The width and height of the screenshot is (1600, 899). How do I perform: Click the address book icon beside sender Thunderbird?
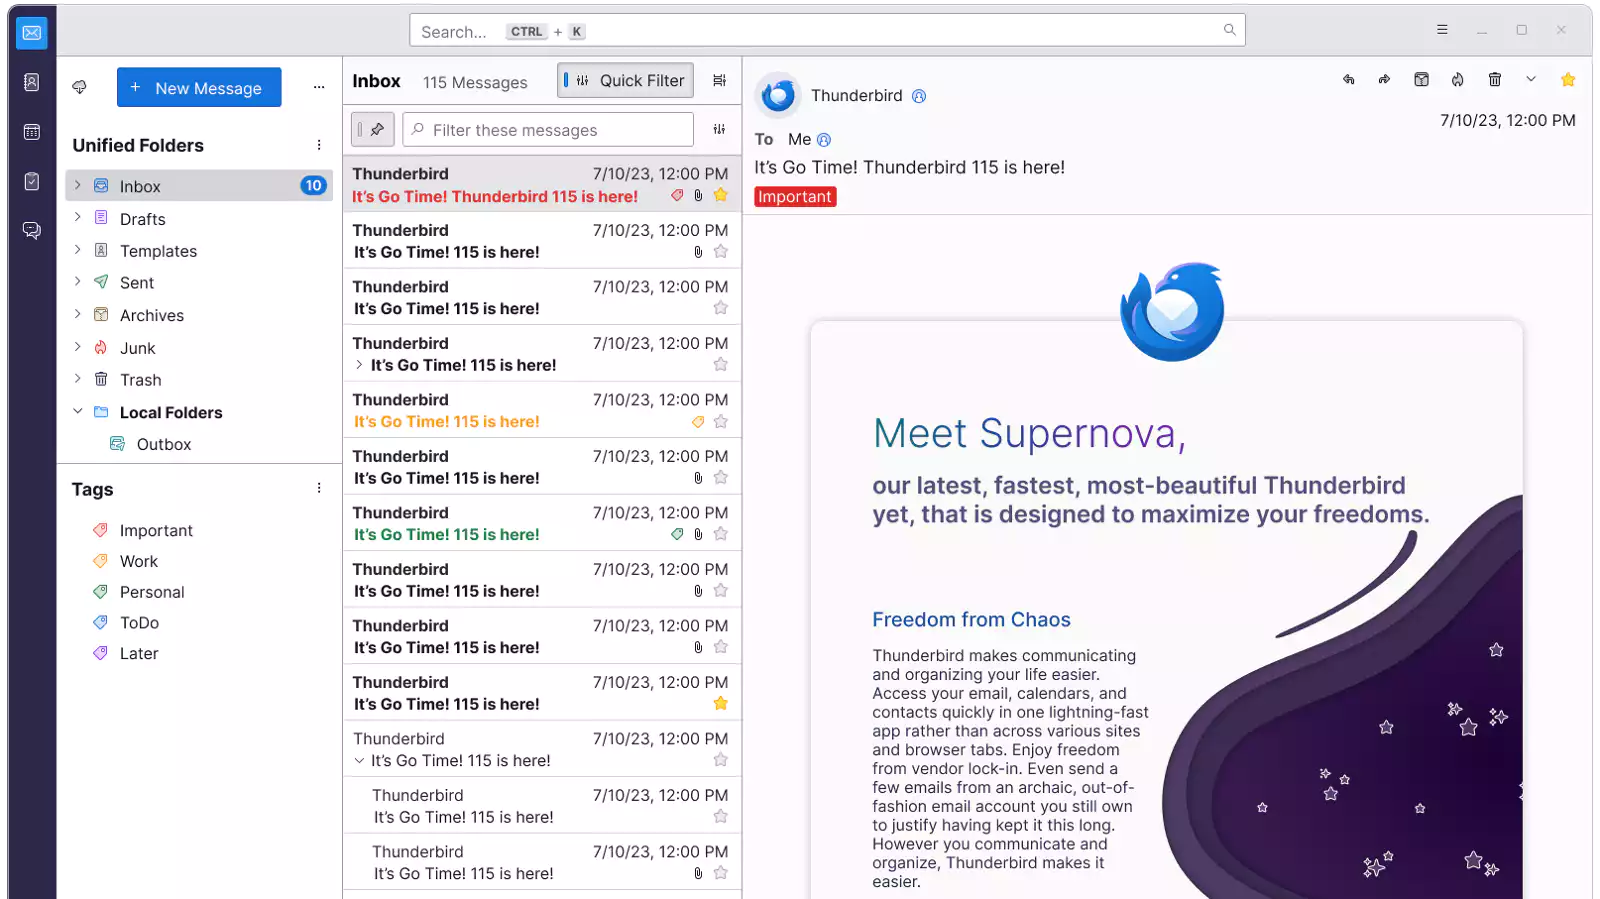919,96
